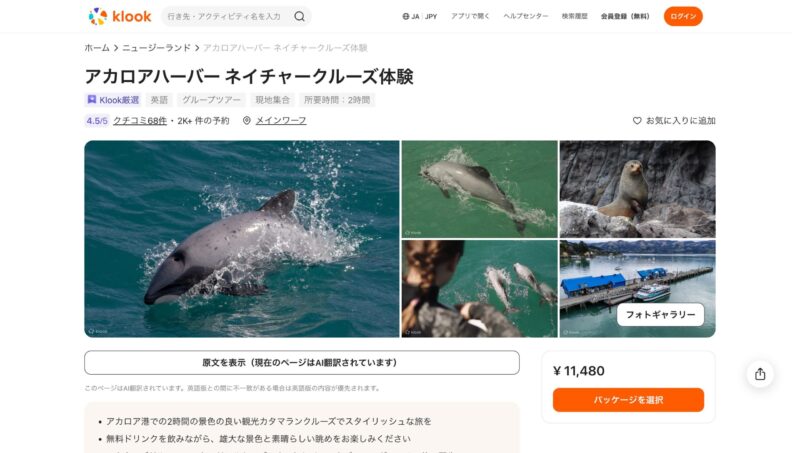Image resolution: width=800 pixels, height=453 pixels.
Task: Open クチコミ68件 reviews link
Action: click(x=140, y=121)
